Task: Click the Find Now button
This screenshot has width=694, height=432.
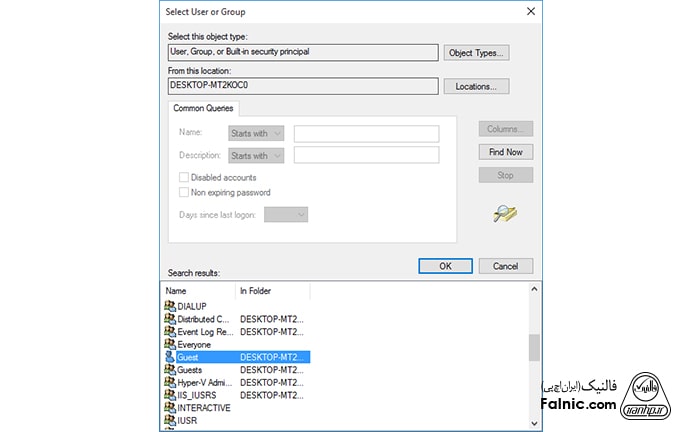Action: [x=505, y=152]
